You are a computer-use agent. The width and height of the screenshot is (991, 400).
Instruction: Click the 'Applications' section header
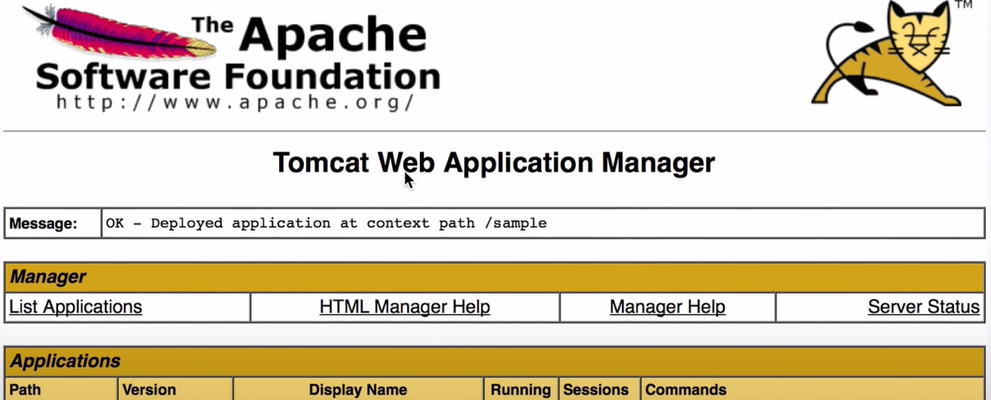pyautogui.click(x=495, y=361)
